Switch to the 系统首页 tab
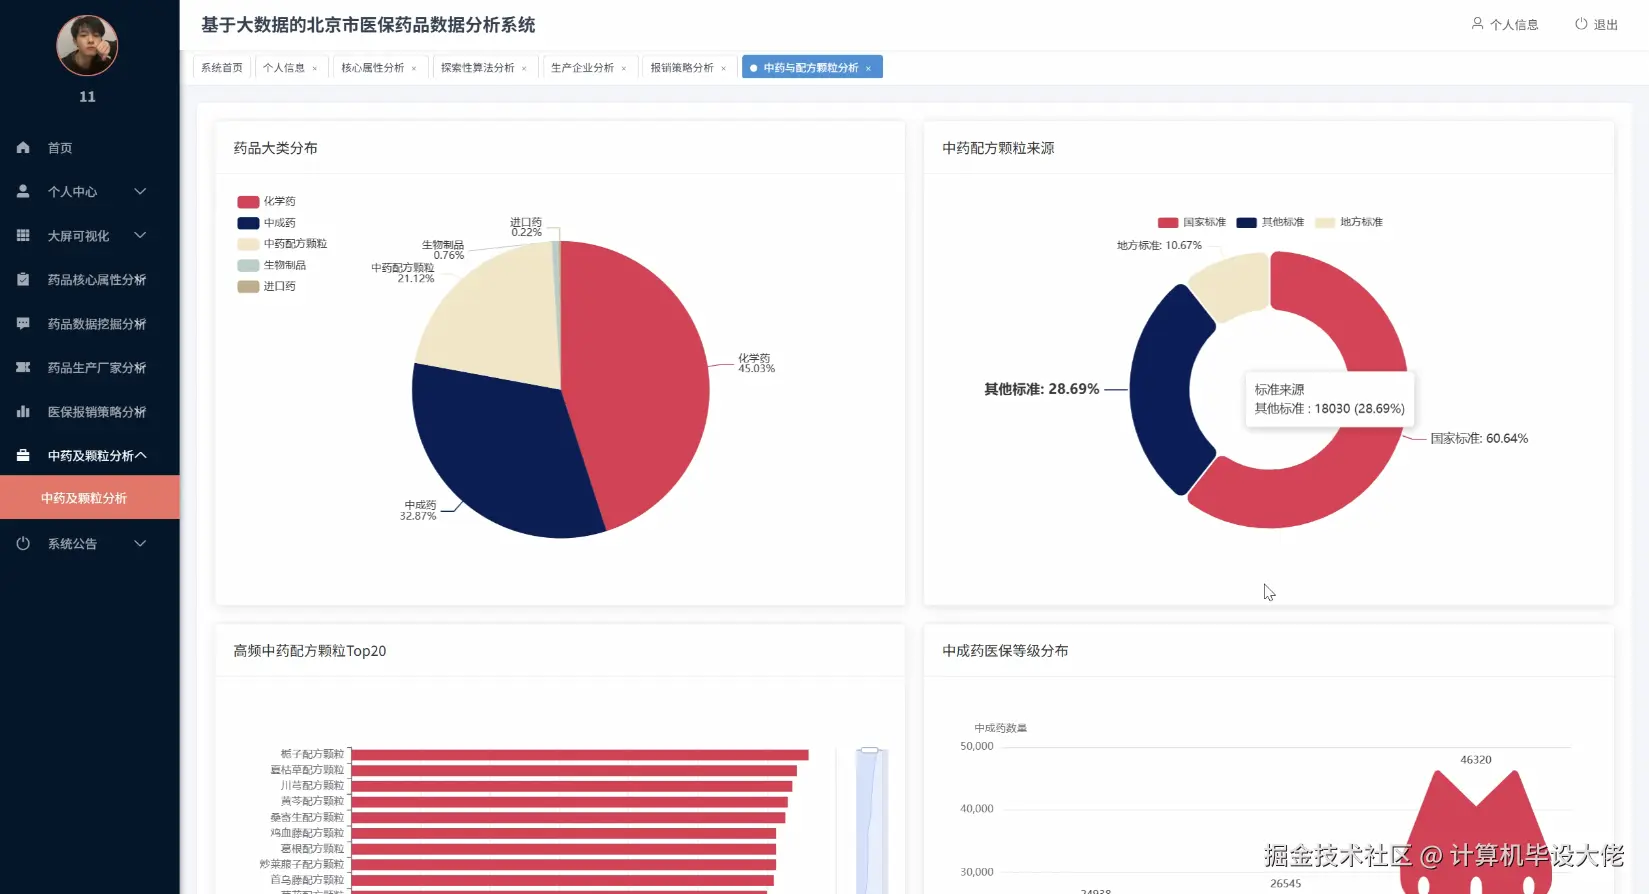This screenshot has width=1649, height=894. [222, 67]
